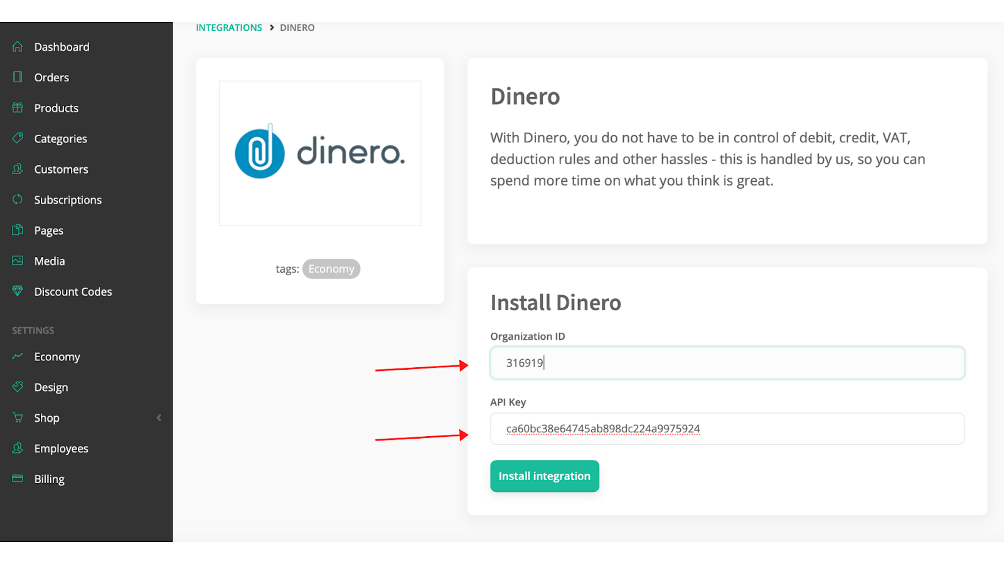
Task: Open the Products section
Action: point(56,108)
